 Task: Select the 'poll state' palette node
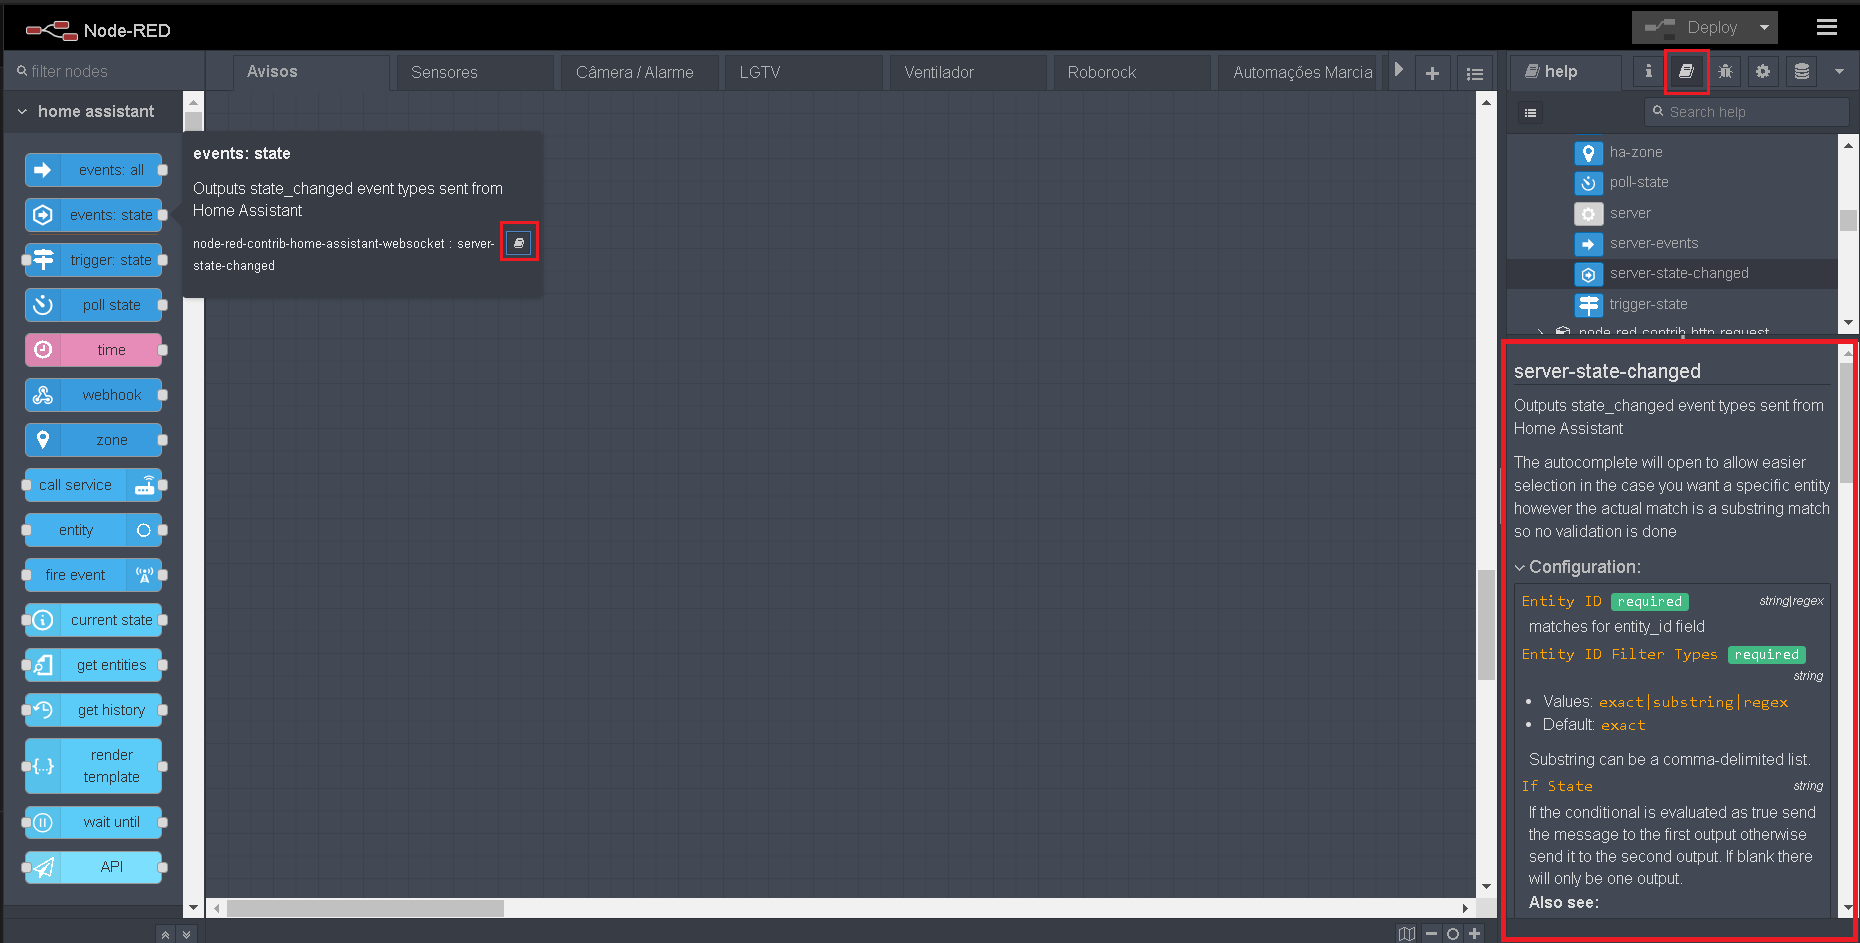(94, 305)
